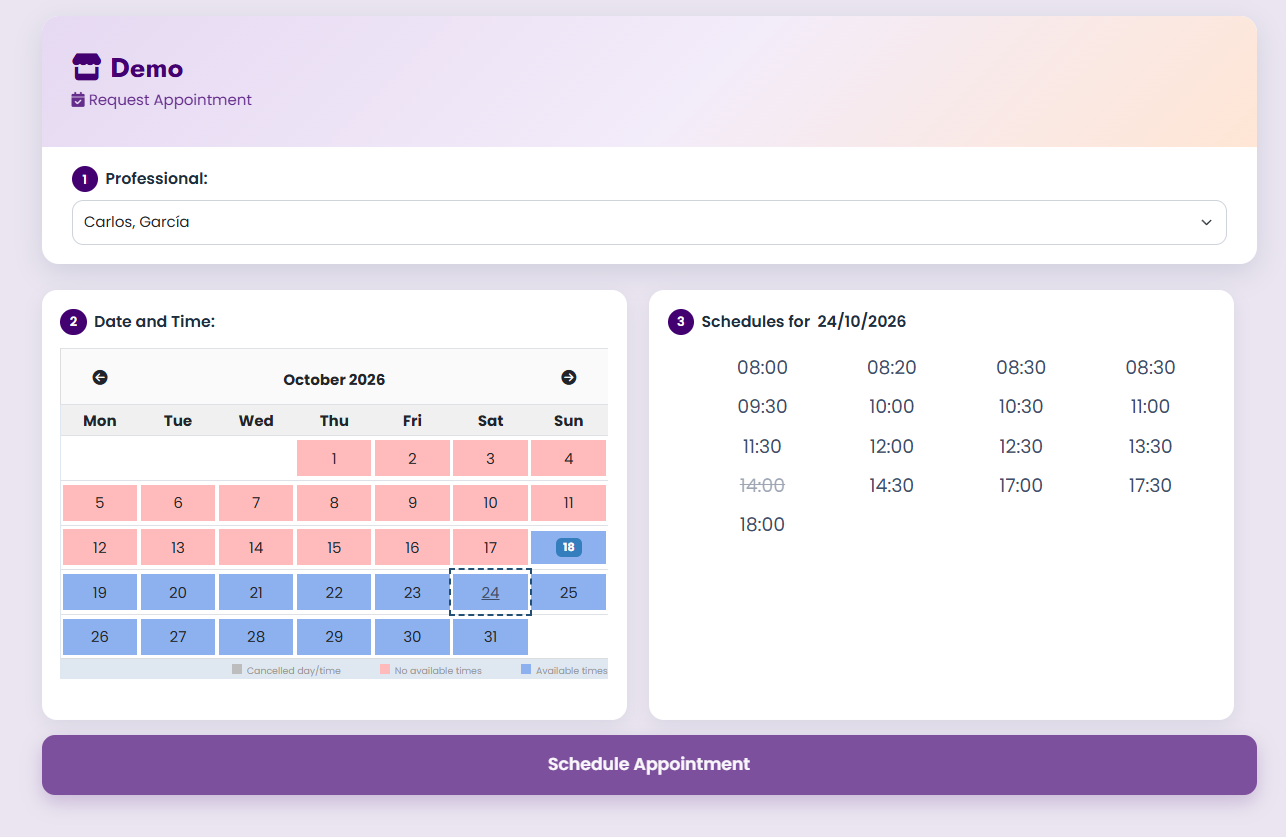
Task: Select October 19 on the calendar
Action: tap(100, 592)
